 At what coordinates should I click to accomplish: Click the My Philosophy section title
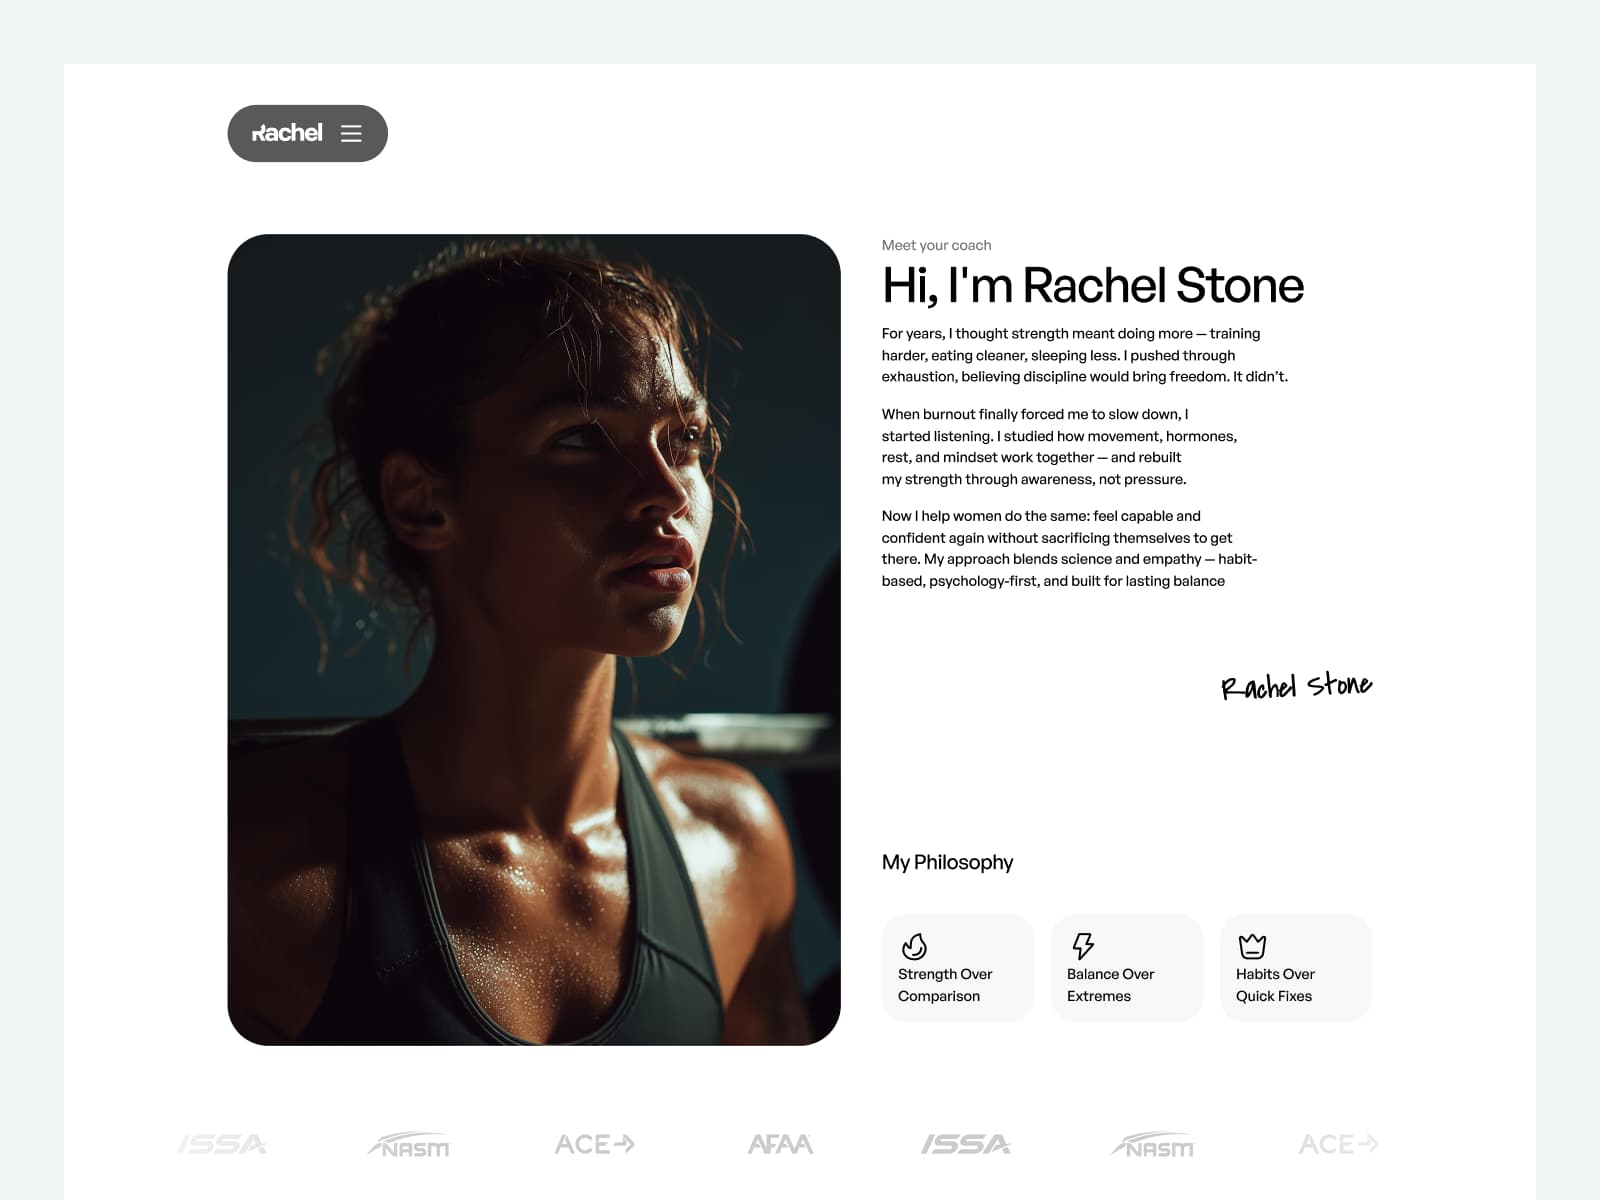[947, 862]
